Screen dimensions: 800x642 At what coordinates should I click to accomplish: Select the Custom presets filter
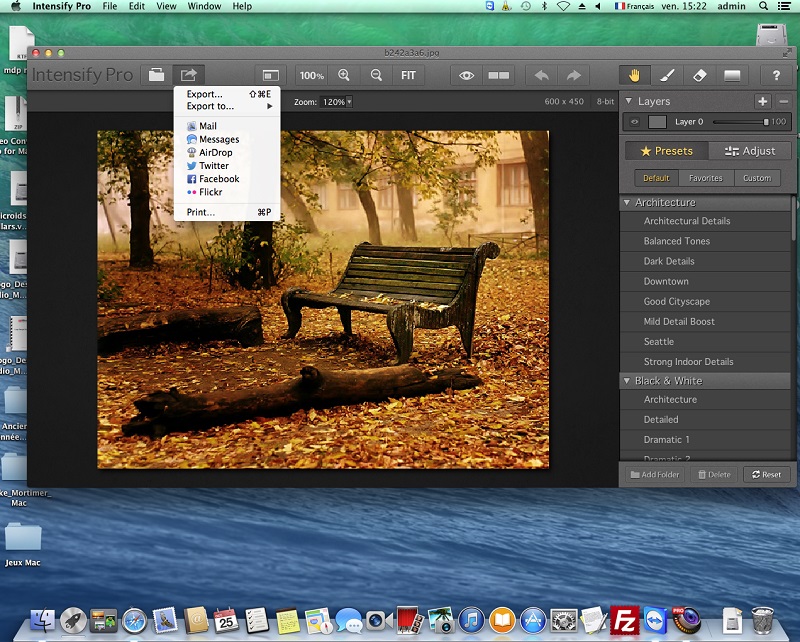[x=757, y=178]
